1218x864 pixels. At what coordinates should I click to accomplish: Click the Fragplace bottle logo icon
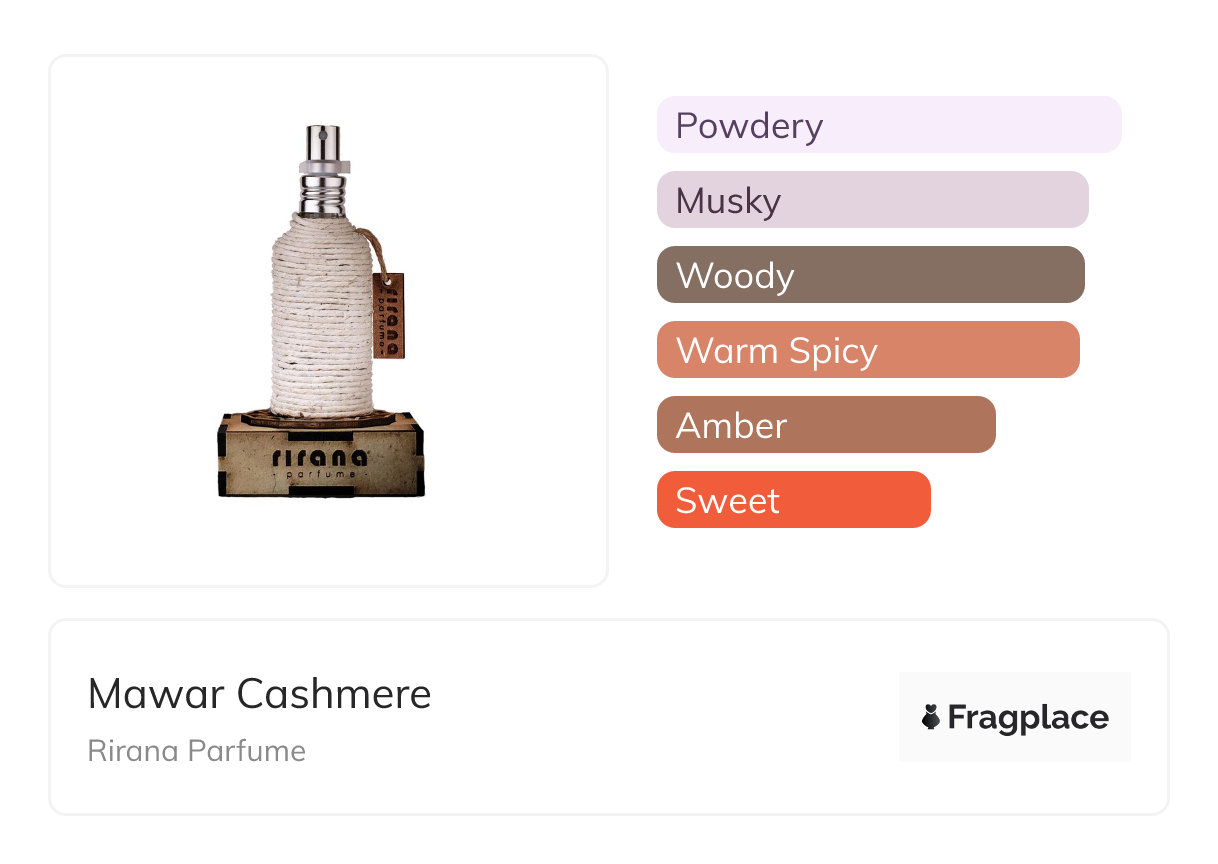(x=931, y=717)
